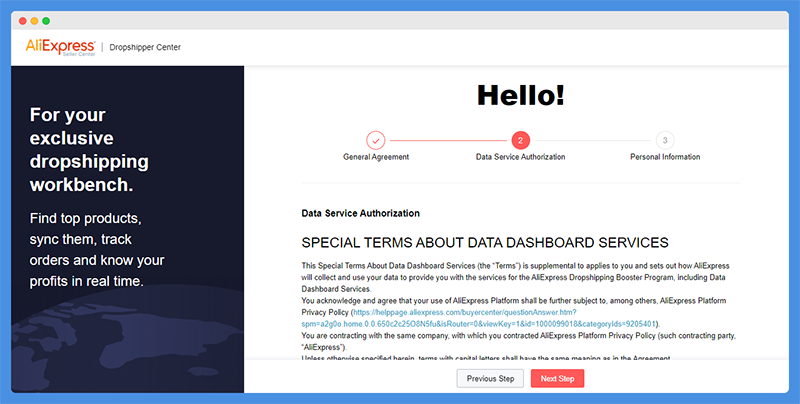The image size is (800, 404).
Task: Go back with the Previous Step button
Action: point(490,378)
